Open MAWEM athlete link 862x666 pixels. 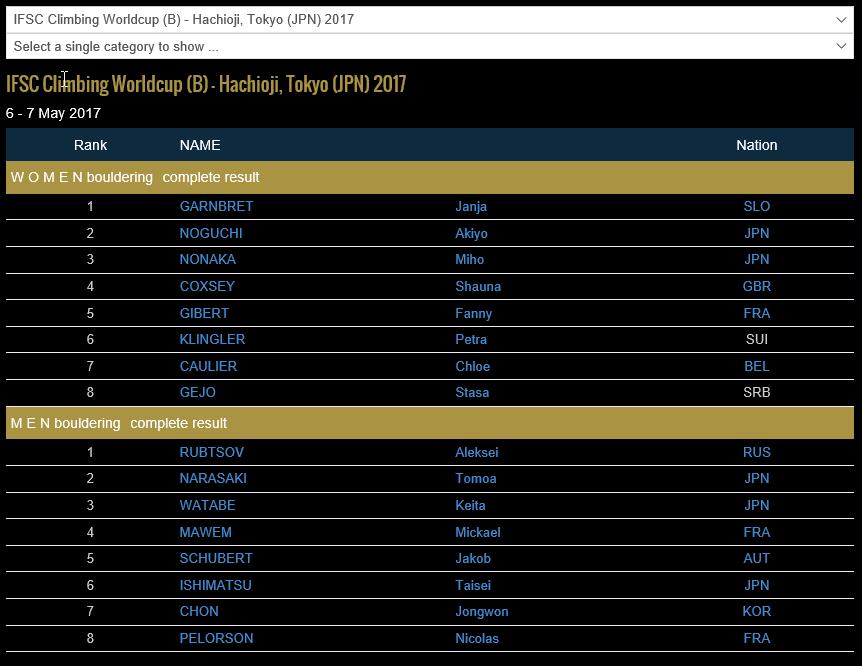click(205, 532)
